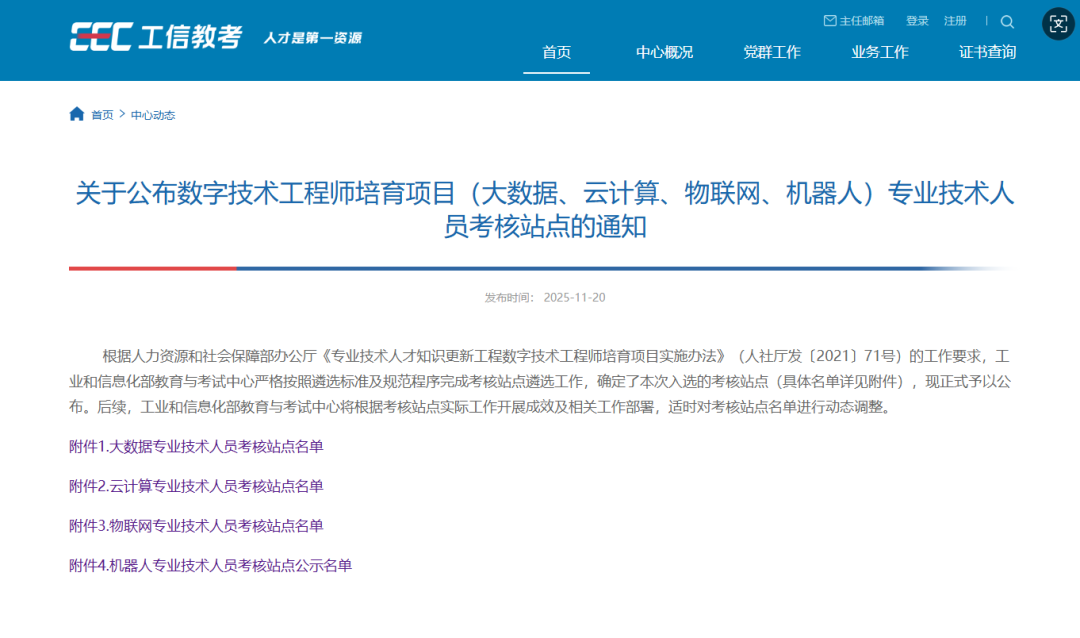The width and height of the screenshot is (1080, 638).
Task: Click the CEC 工信教考 logo
Action: click(x=156, y=37)
